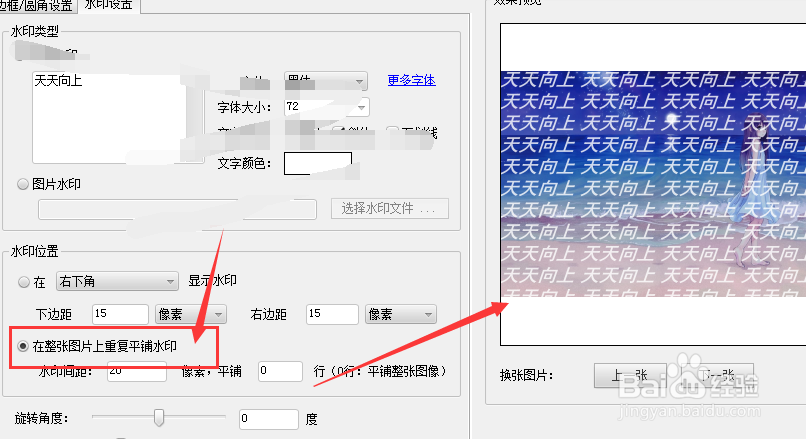Click the 平铺 rows number field
The width and height of the screenshot is (806, 439).
[280, 371]
